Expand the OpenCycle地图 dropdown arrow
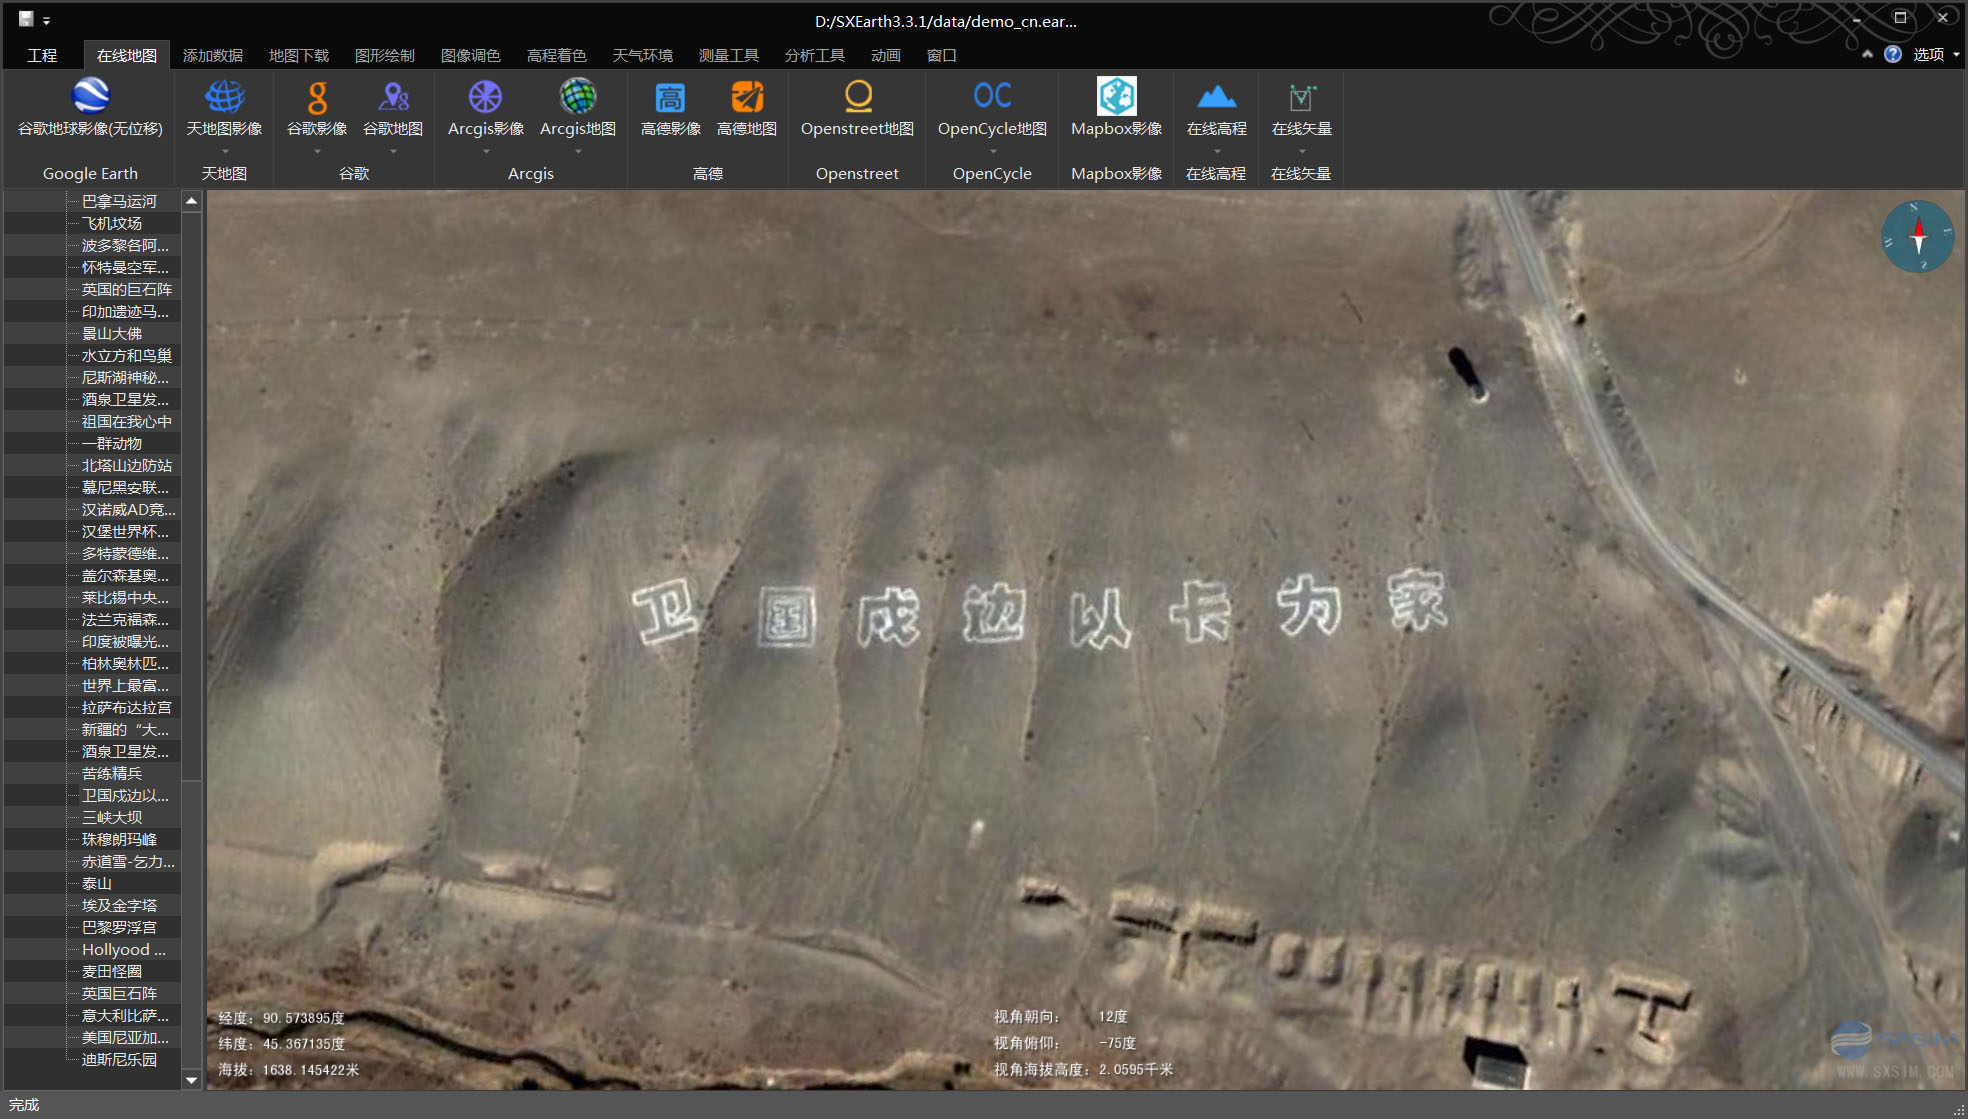Screen dimensions: 1968x1119 tap(992, 152)
